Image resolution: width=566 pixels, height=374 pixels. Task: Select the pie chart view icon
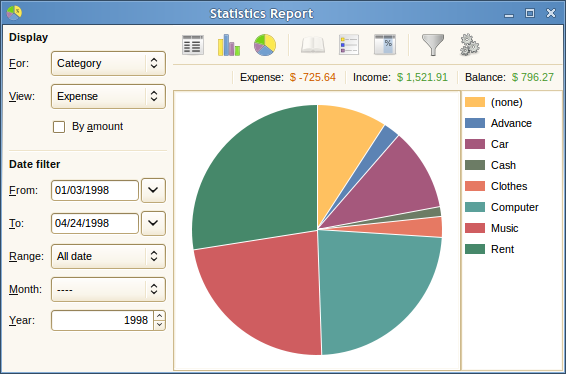(265, 45)
